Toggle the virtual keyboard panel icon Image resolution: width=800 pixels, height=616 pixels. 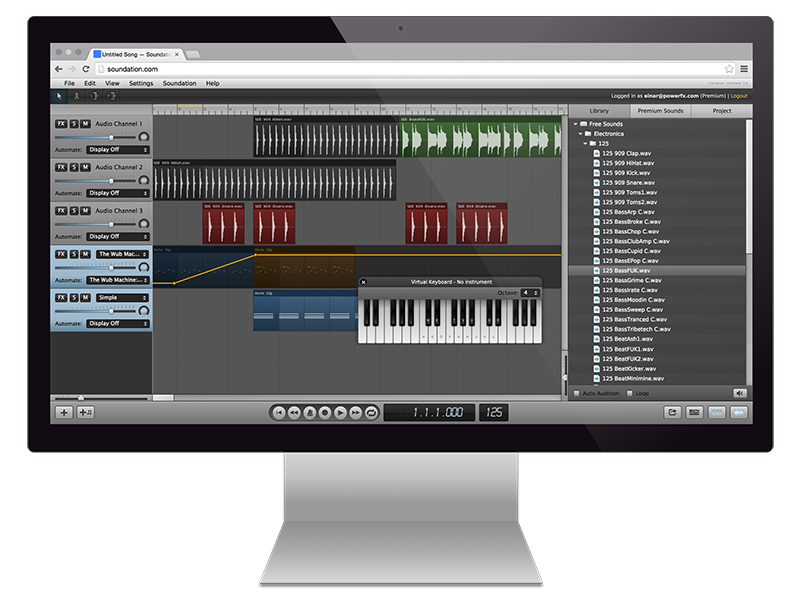716,412
